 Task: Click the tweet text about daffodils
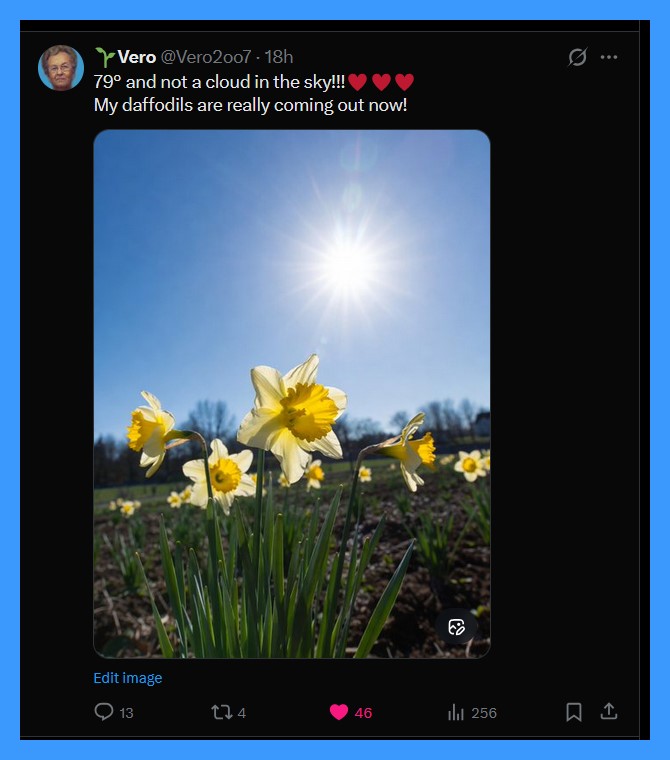[250, 104]
